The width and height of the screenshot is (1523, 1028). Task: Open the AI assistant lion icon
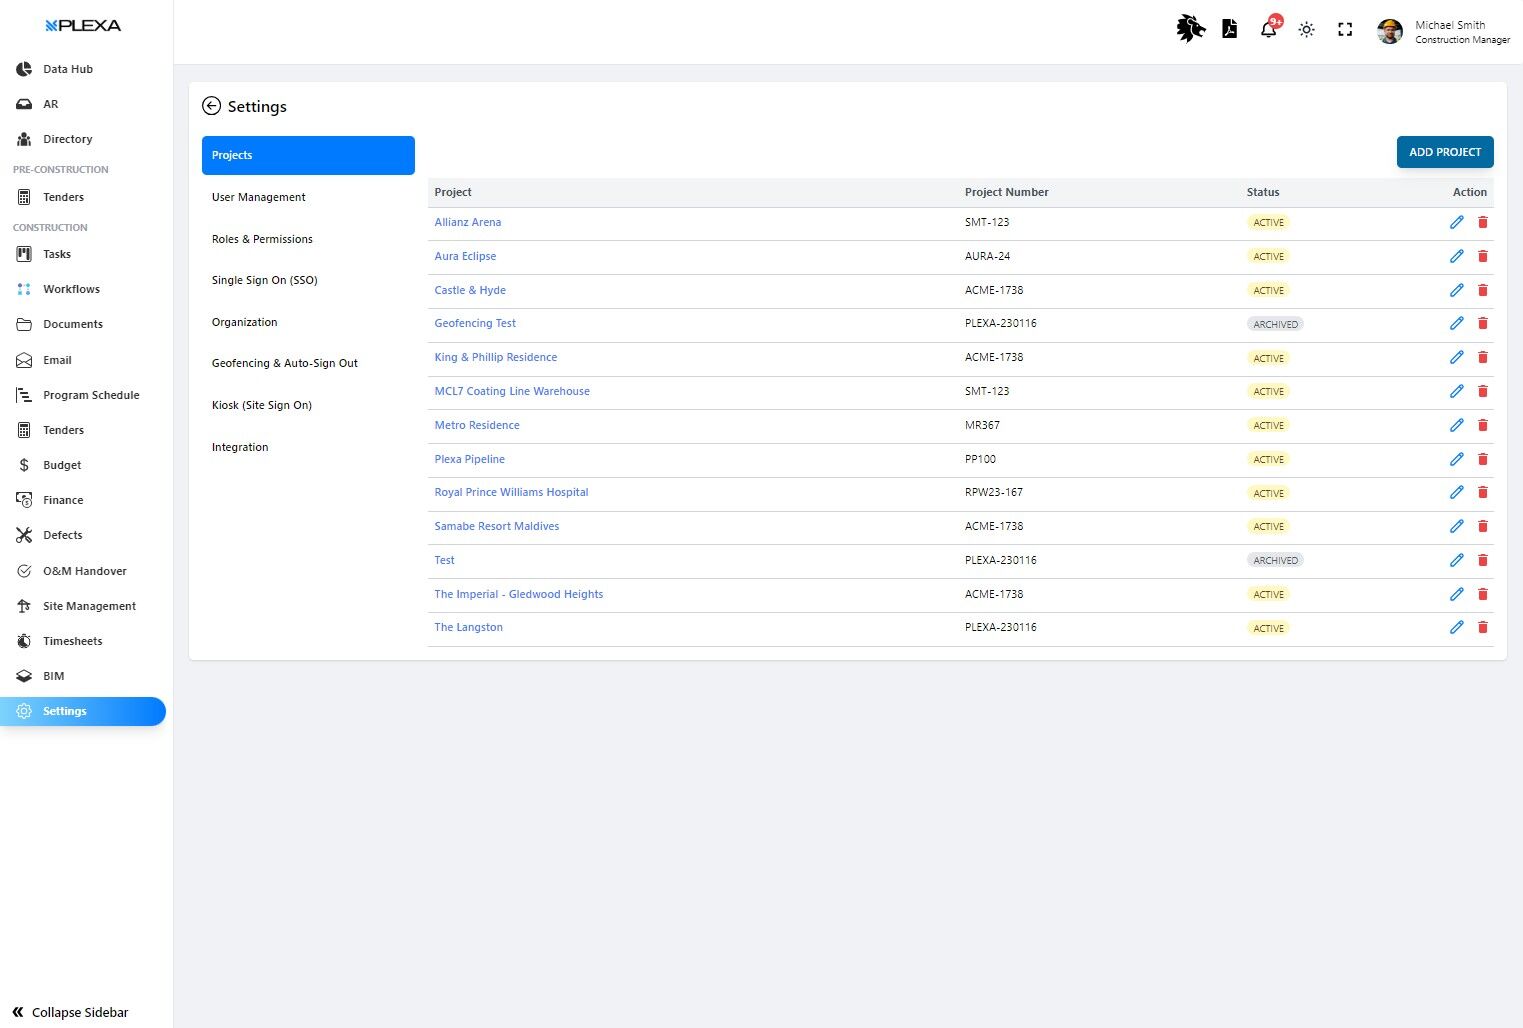(x=1190, y=29)
